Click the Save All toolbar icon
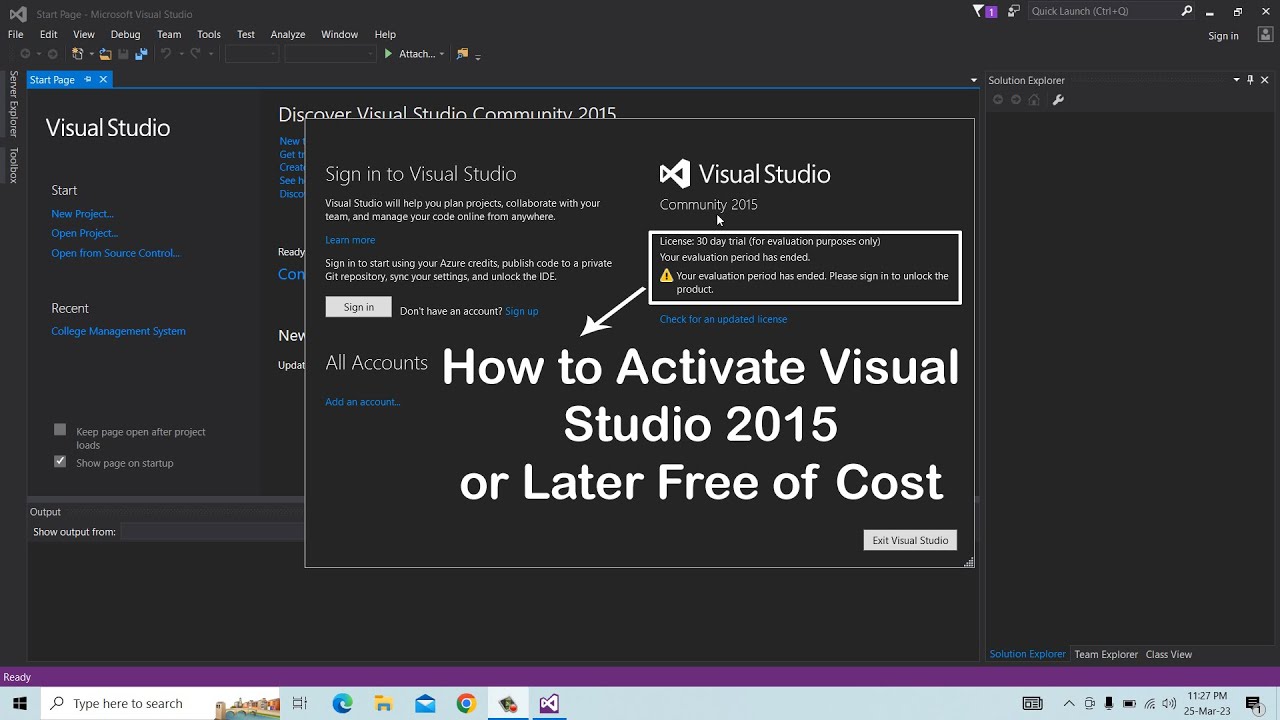 point(141,54)
